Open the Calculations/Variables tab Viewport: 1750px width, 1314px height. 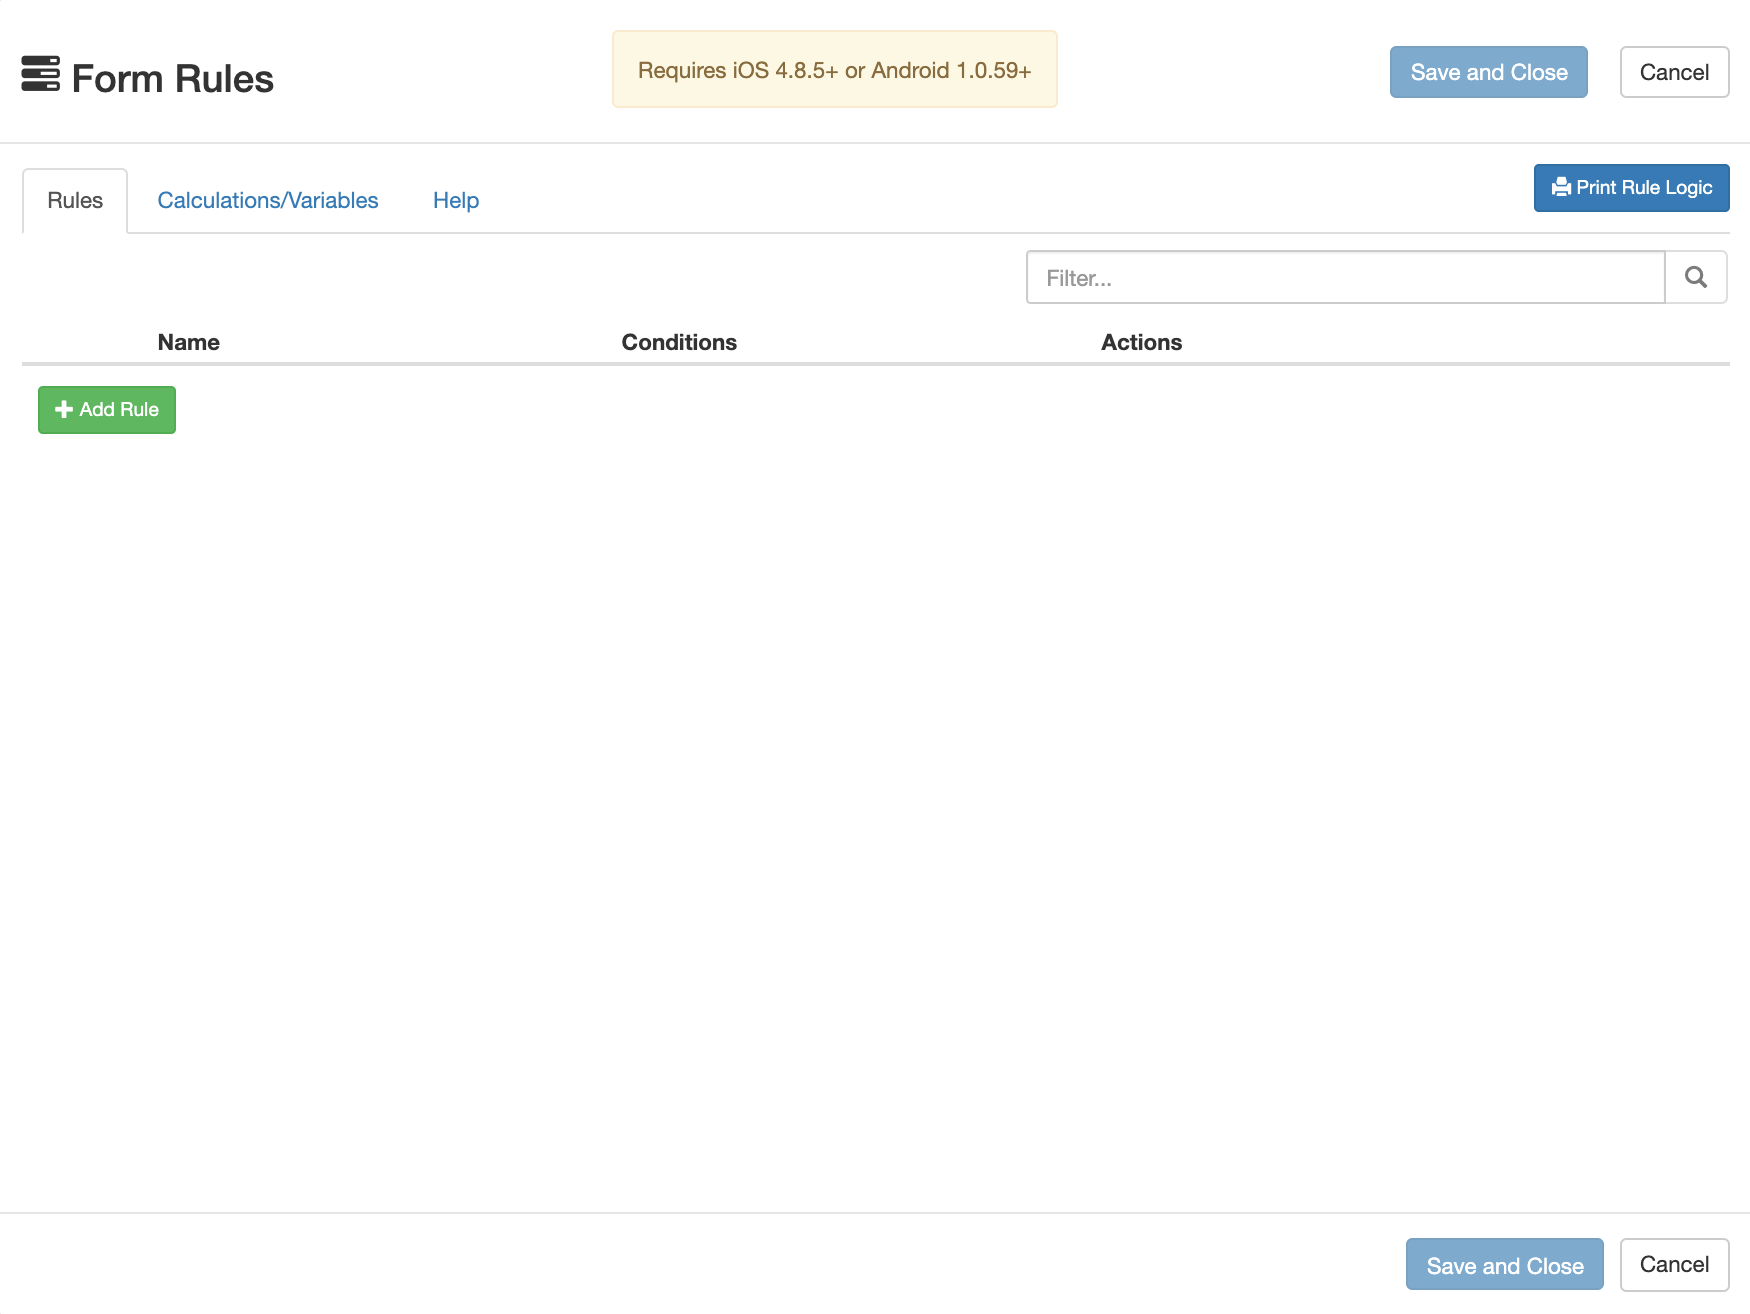pos(268,200)
